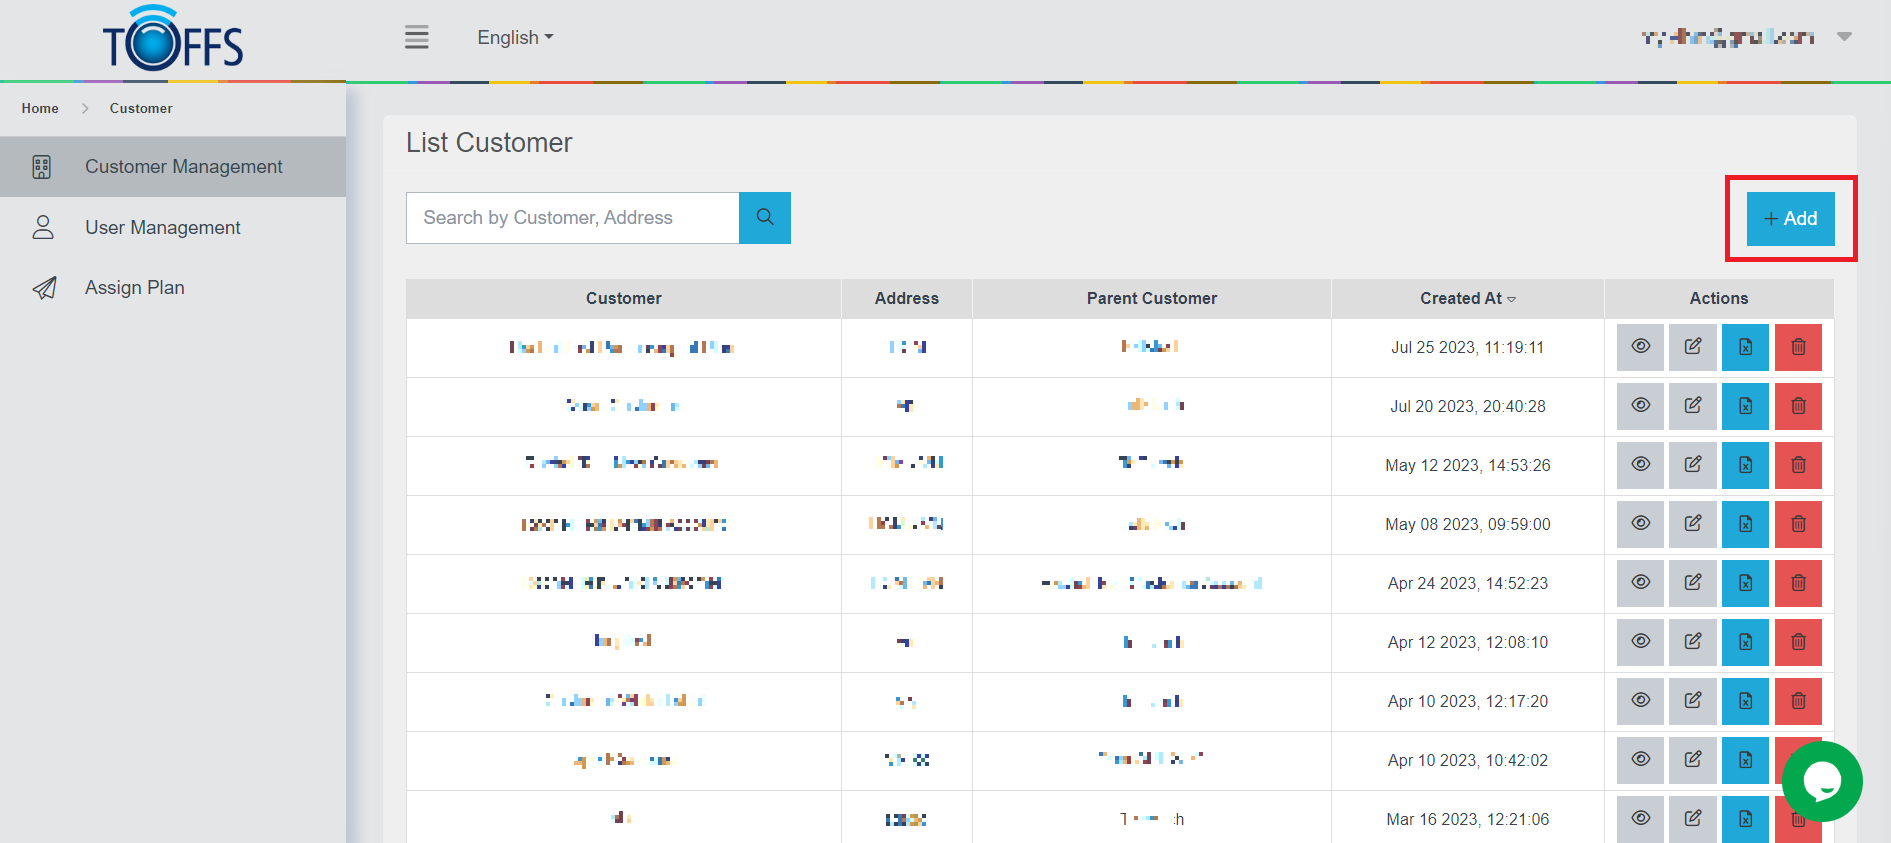Viewport: 1891px width, 843px height.
Task: Open the green chat bubble widget
Action: pos(1821,781)
